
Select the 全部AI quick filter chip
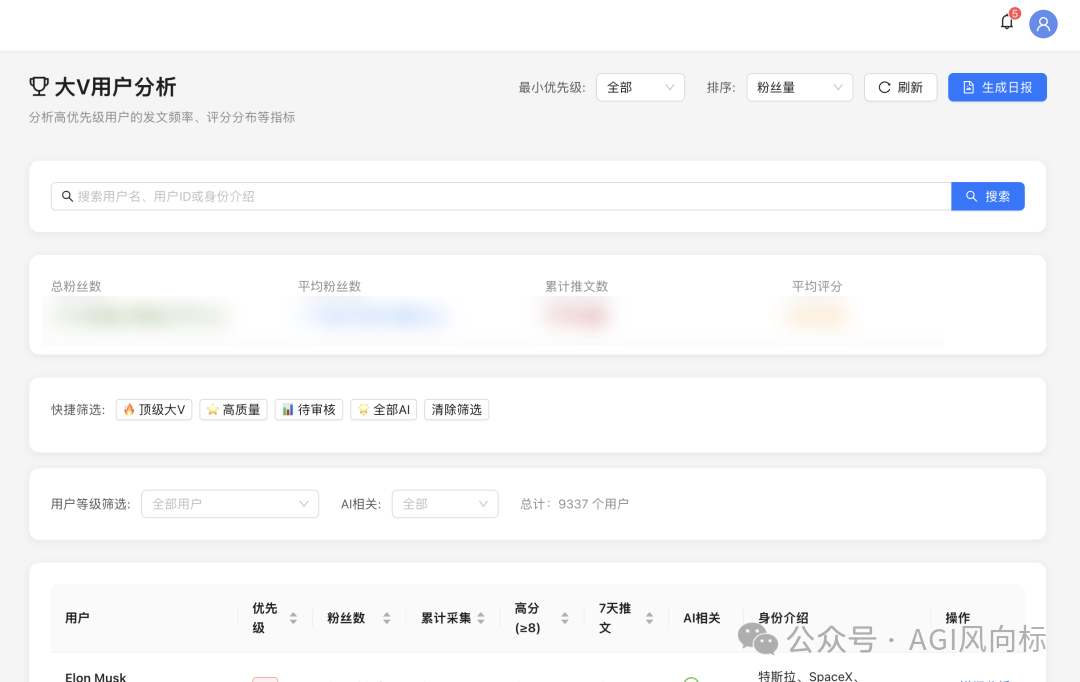click(x=383, y=409)
